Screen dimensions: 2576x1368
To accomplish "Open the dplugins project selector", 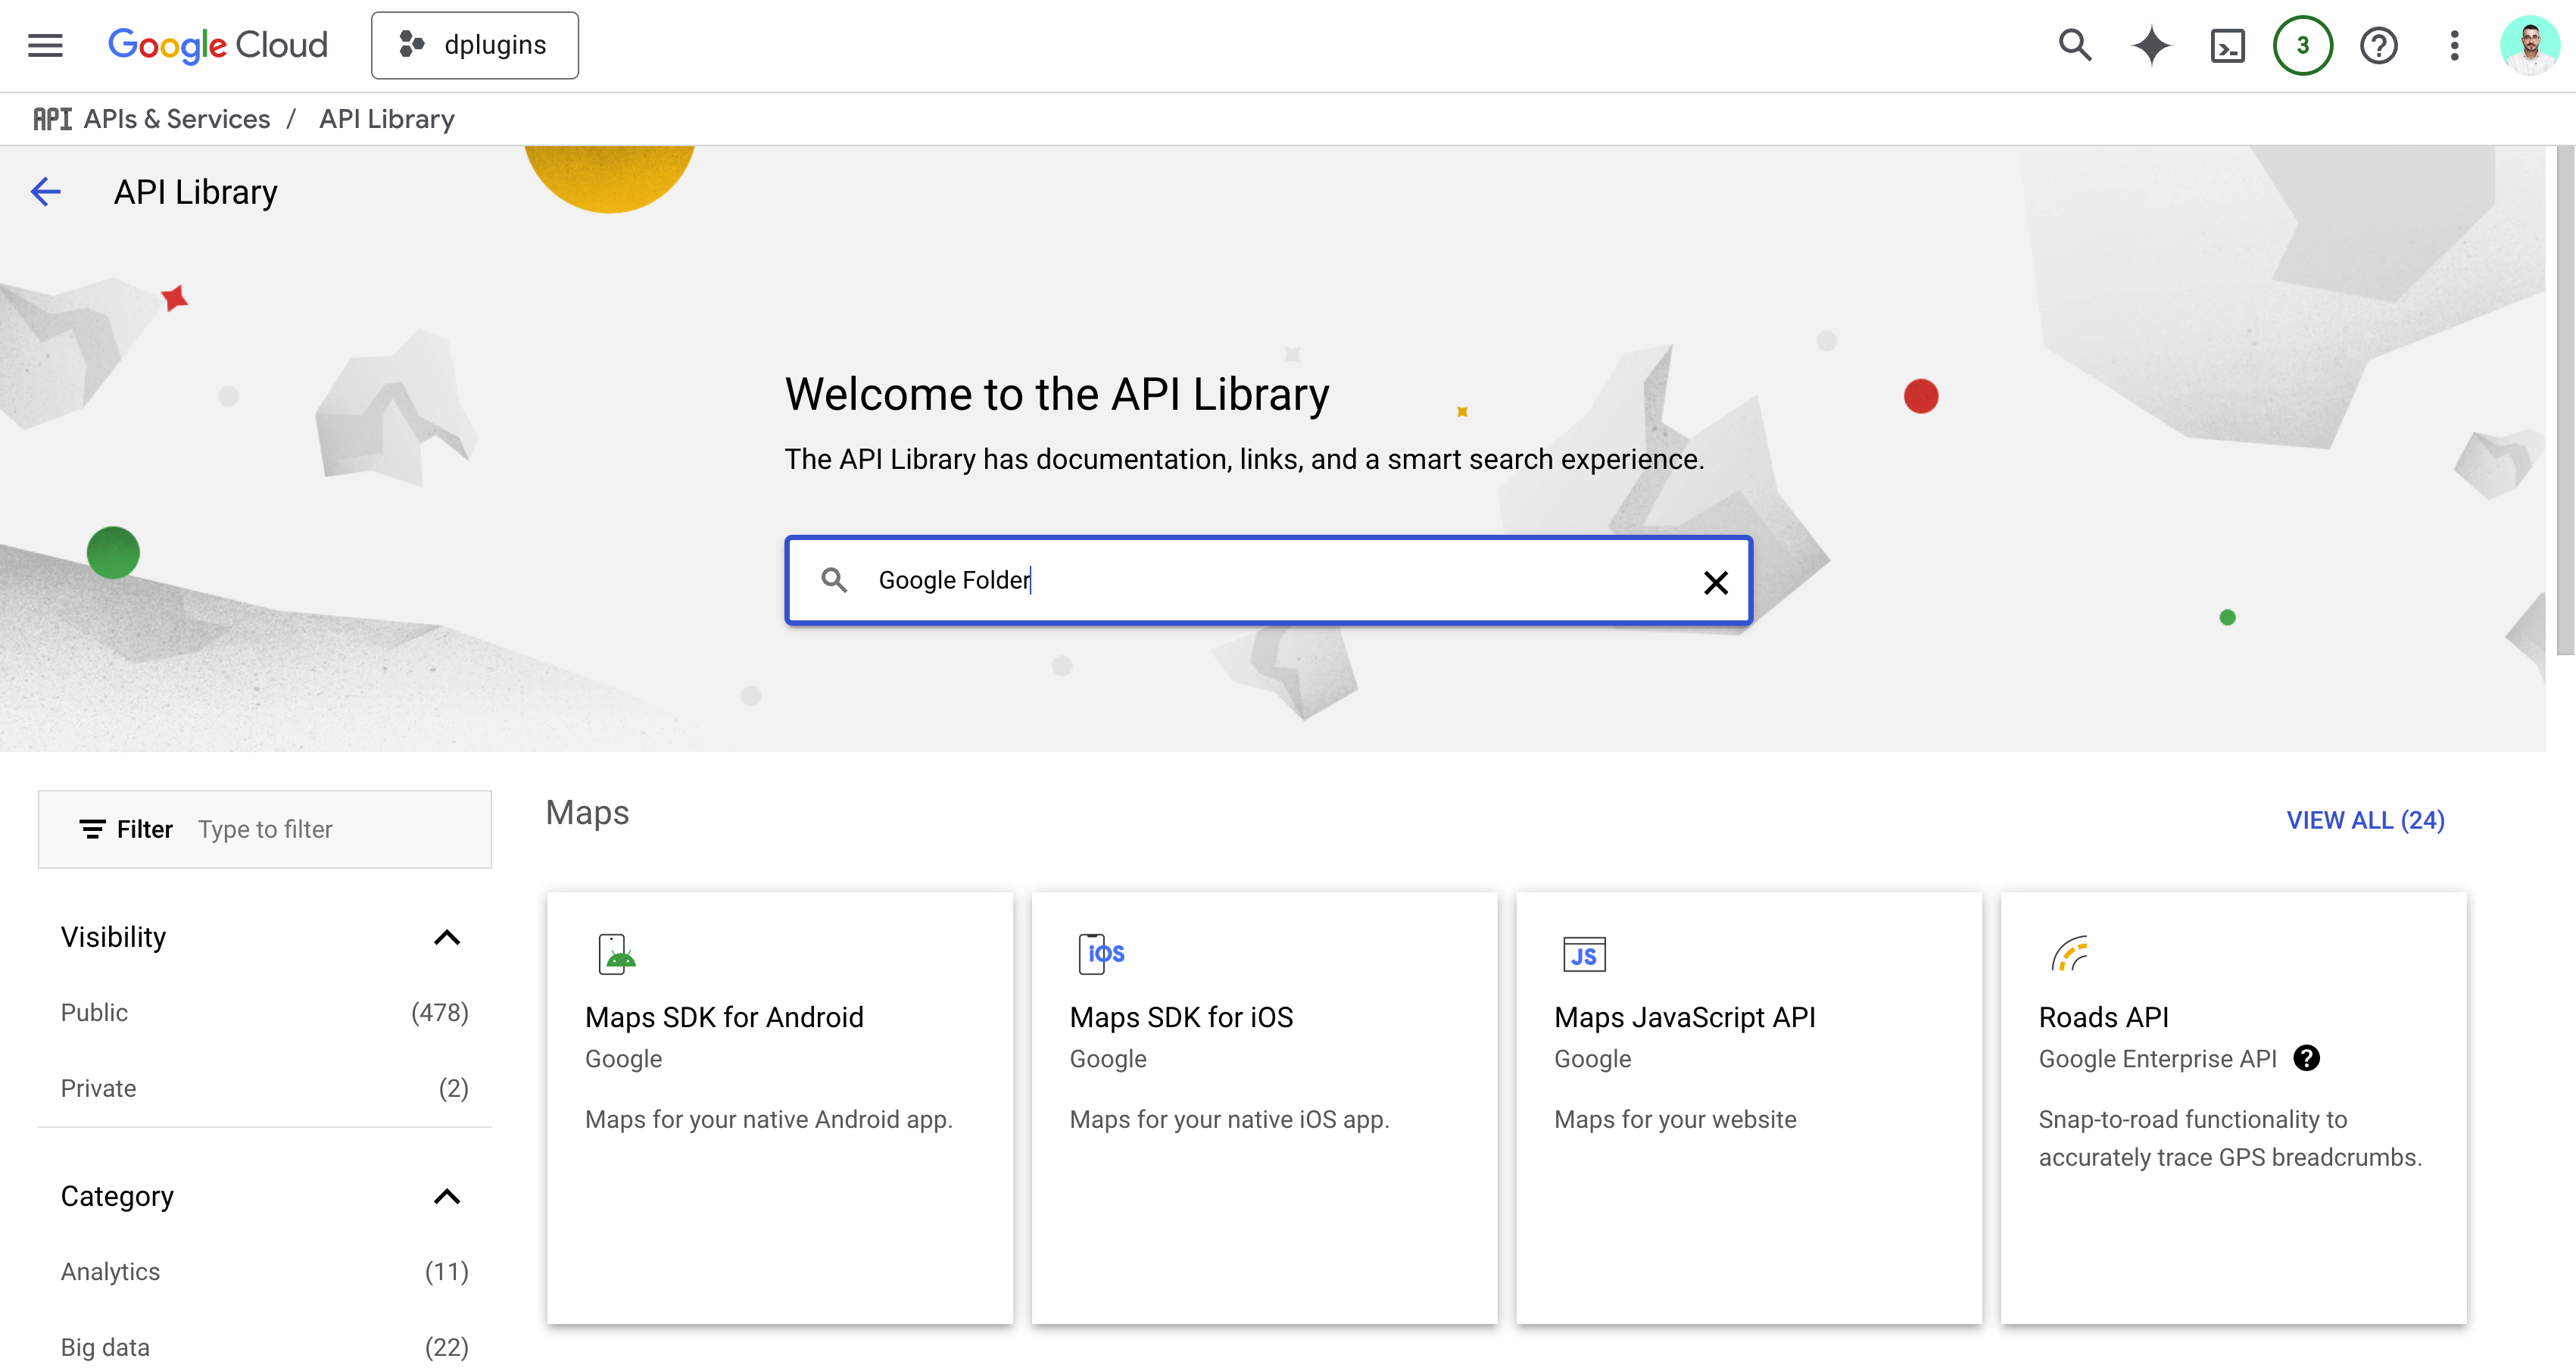I will tap(474, 45).
